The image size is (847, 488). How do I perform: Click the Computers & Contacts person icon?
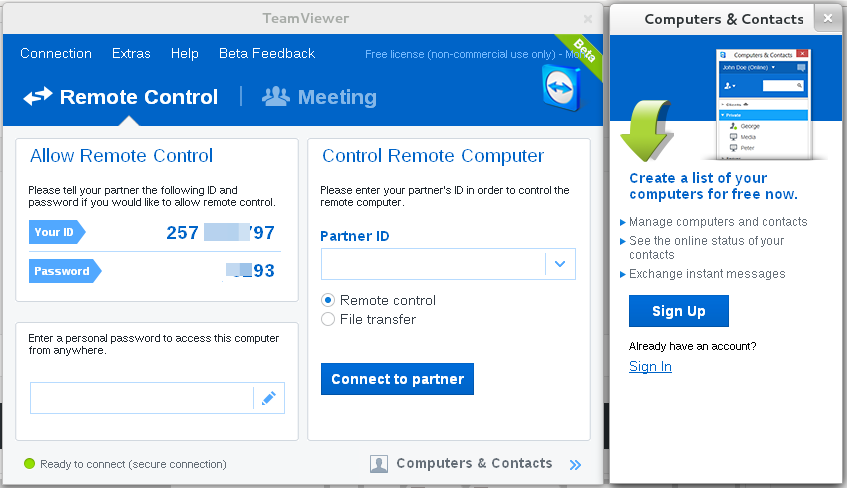point(379,464)
